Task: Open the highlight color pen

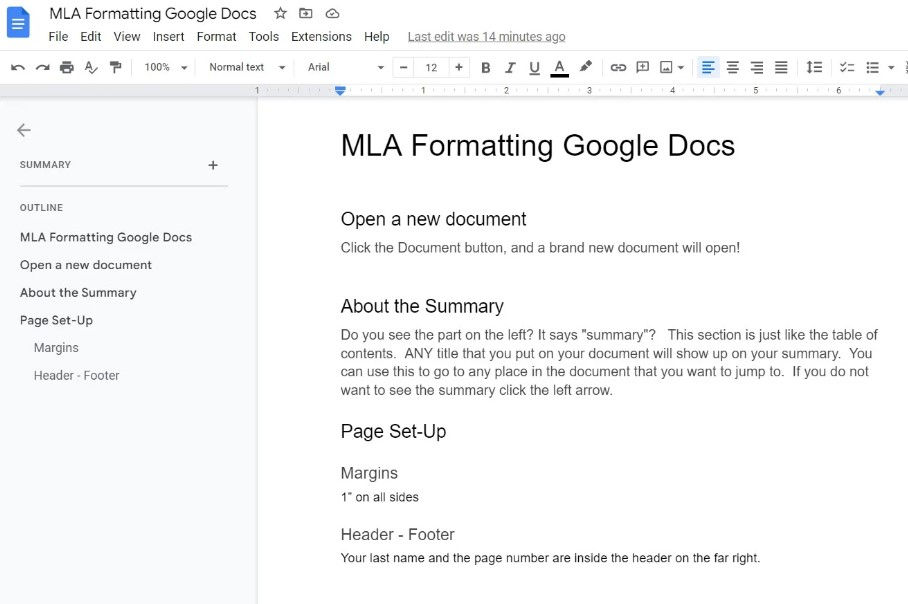Action: (585, 67)
